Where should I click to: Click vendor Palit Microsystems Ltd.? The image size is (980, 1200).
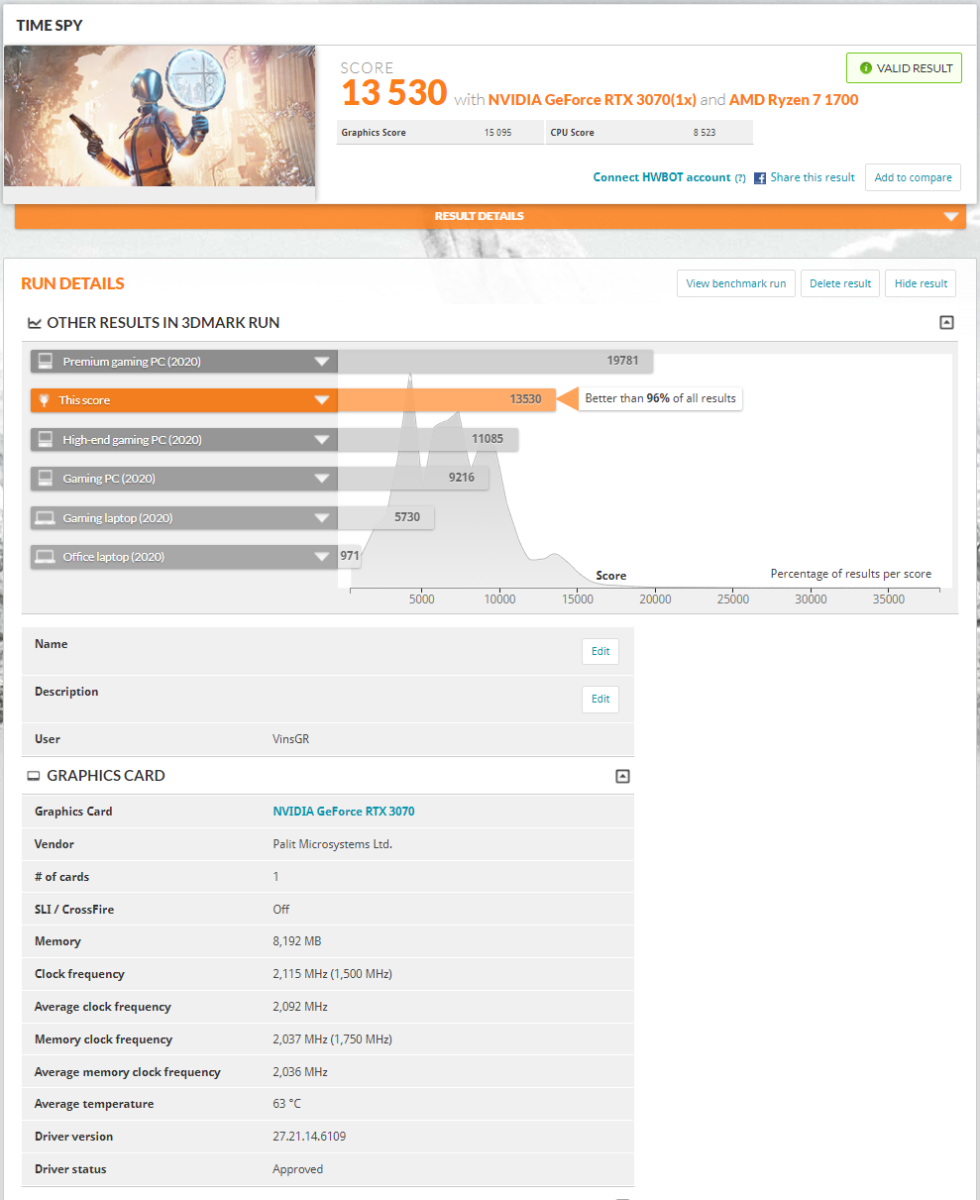[x=333, y=844]
